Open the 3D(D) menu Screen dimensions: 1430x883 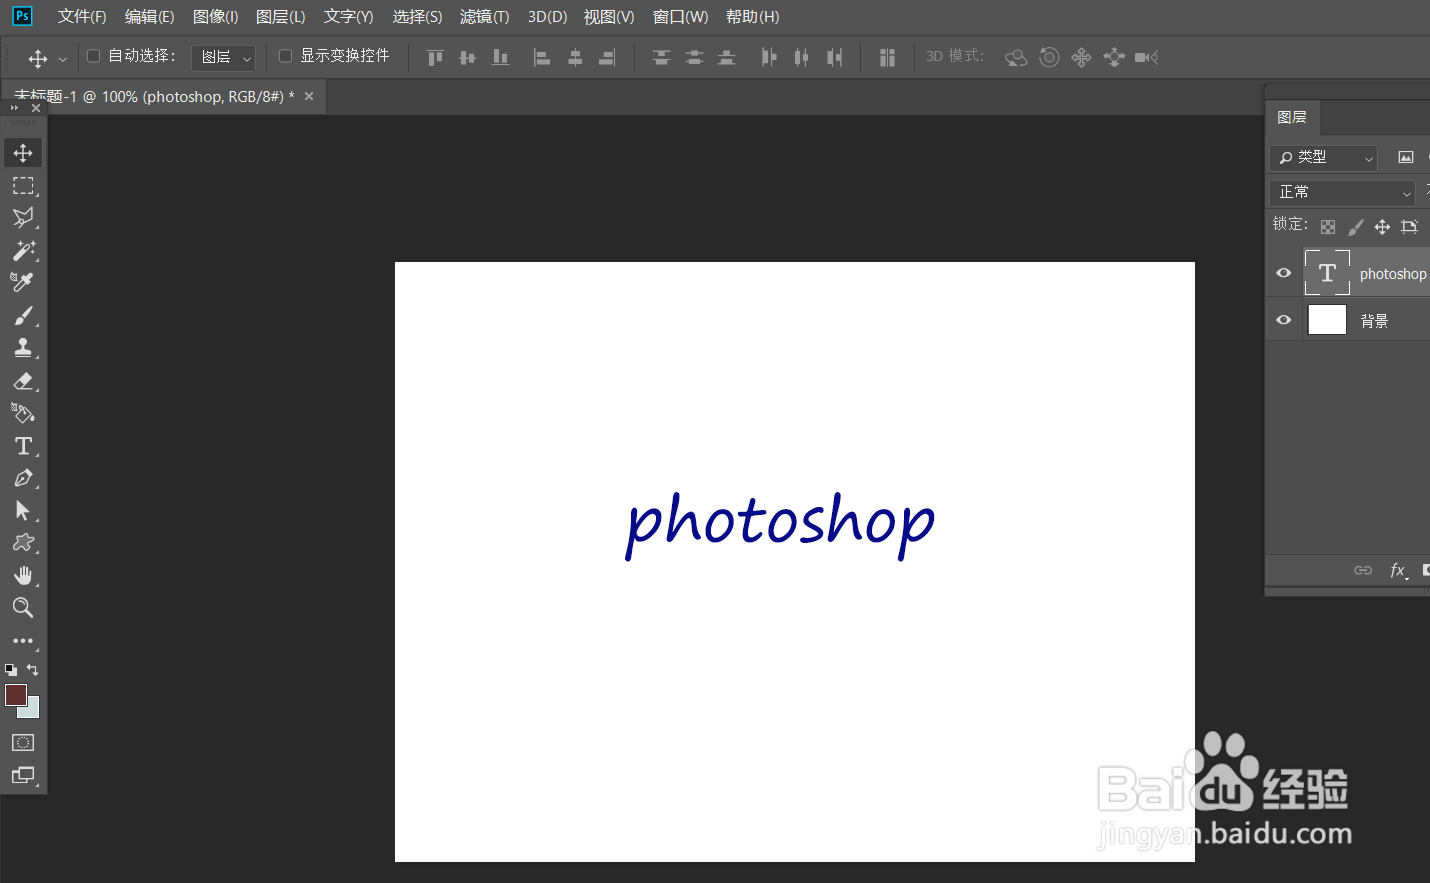pyautogui.click(x=547, y=17)
